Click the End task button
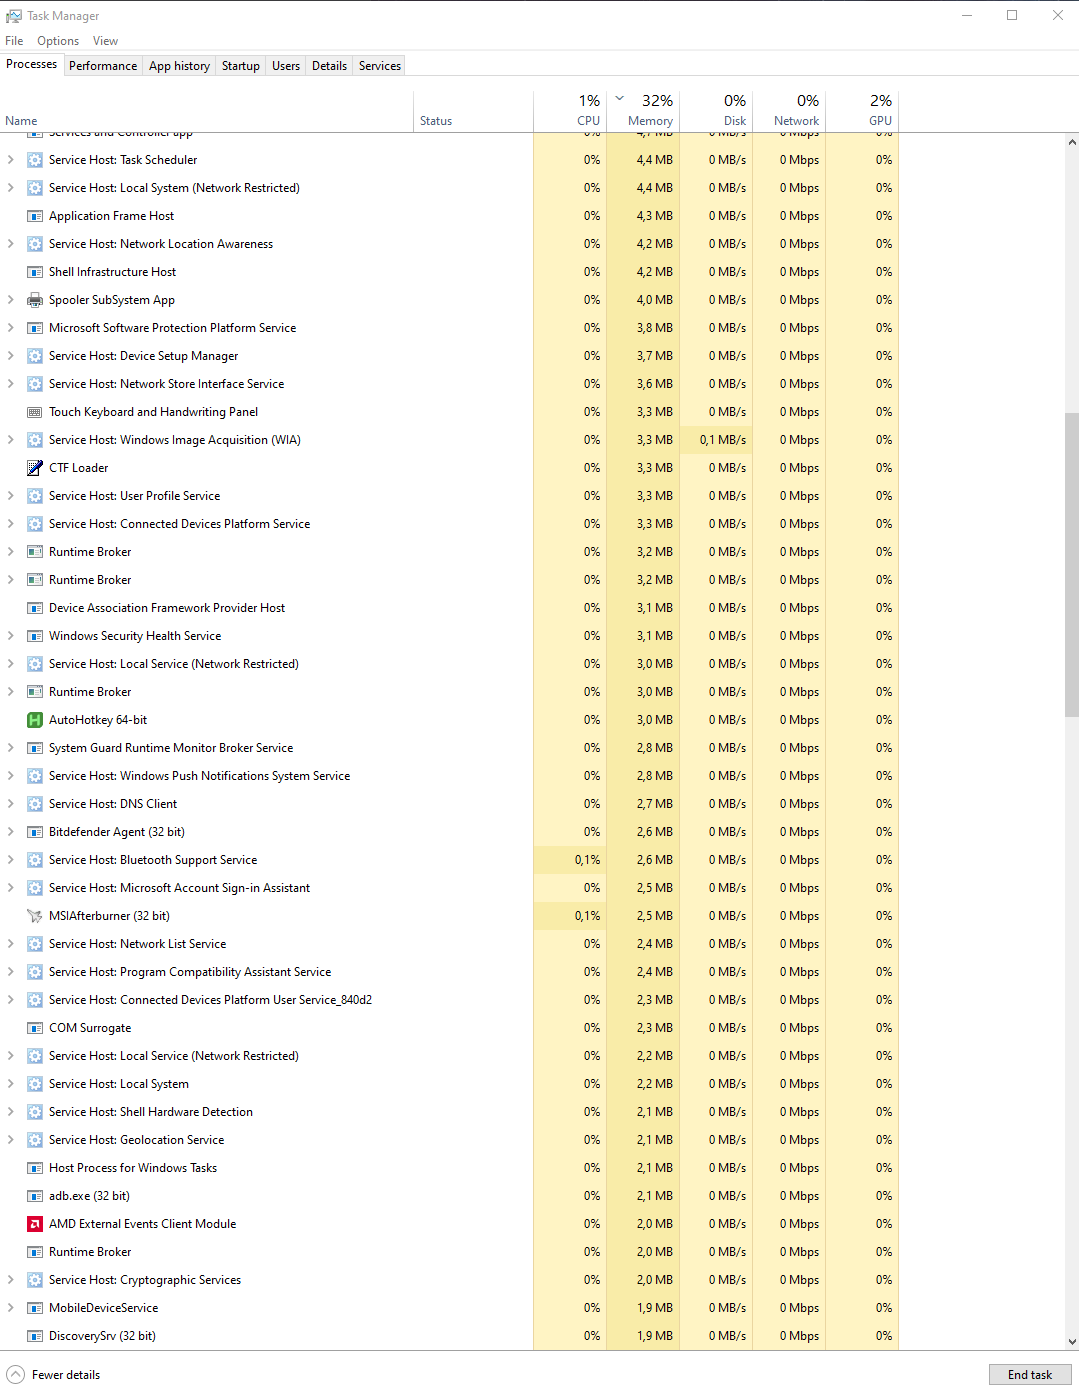The image size is (1079, 1398). [1030, 1375]
